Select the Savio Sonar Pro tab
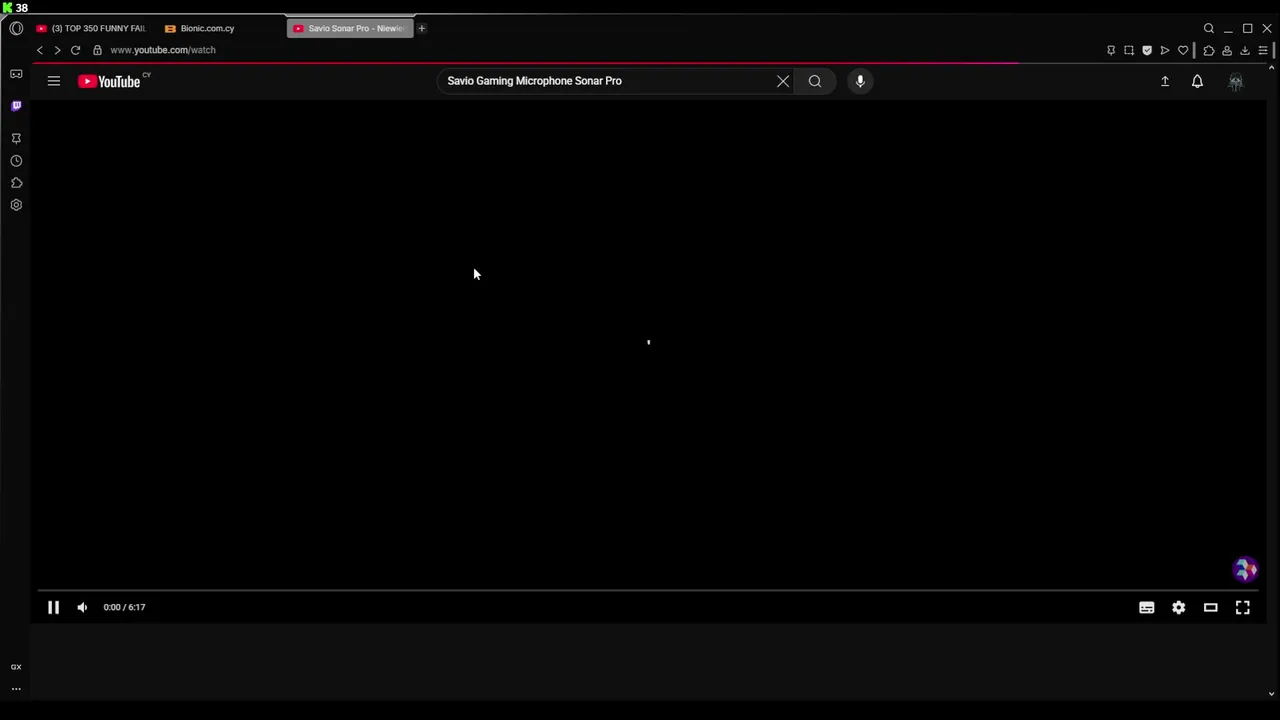The height and width of the screenshot is (720, 1280). (x=349, y=28)
